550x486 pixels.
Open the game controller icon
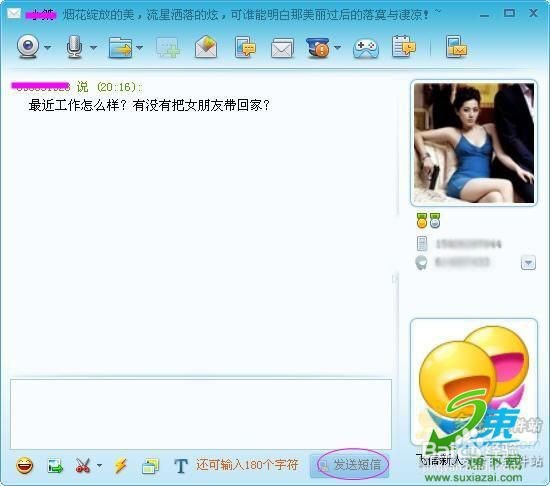[x=365, y=49]
